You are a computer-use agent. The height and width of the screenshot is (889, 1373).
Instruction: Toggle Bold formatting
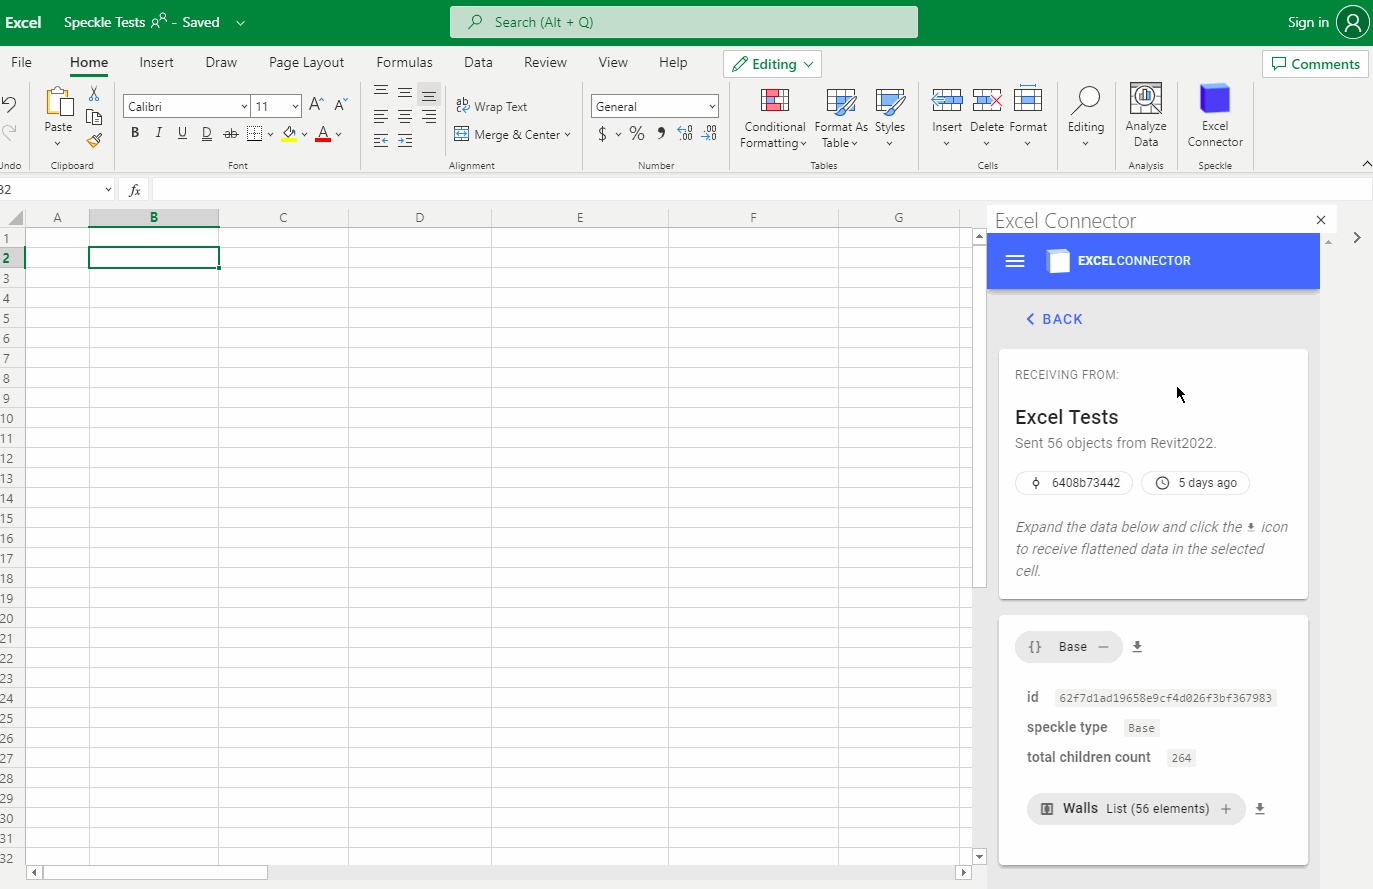pos(135,133)
